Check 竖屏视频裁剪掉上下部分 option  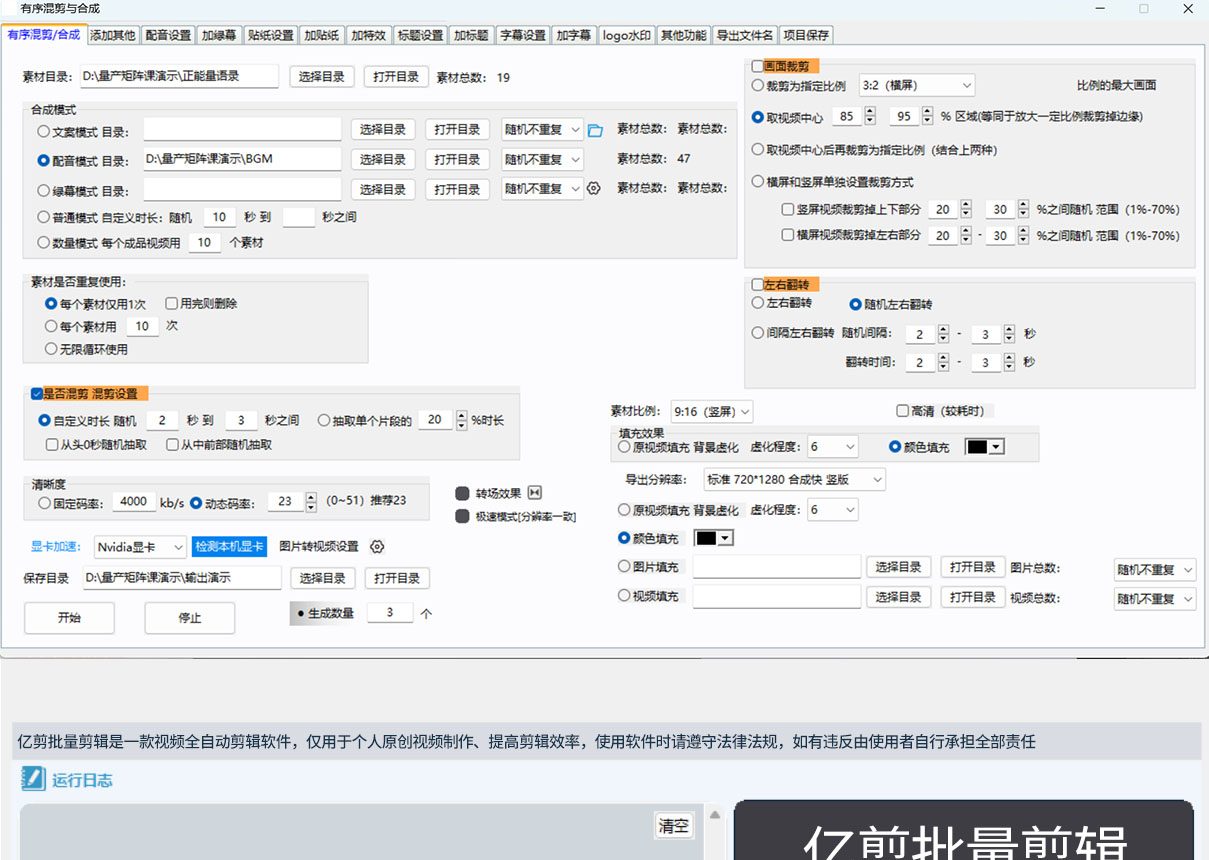787,209
